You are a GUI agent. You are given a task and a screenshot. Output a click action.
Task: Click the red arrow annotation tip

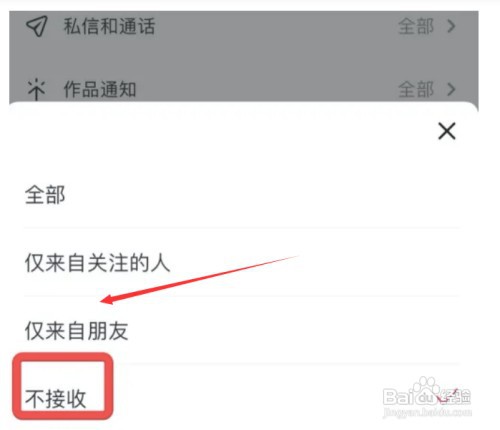pyautogui.click(x=107, y=300)
